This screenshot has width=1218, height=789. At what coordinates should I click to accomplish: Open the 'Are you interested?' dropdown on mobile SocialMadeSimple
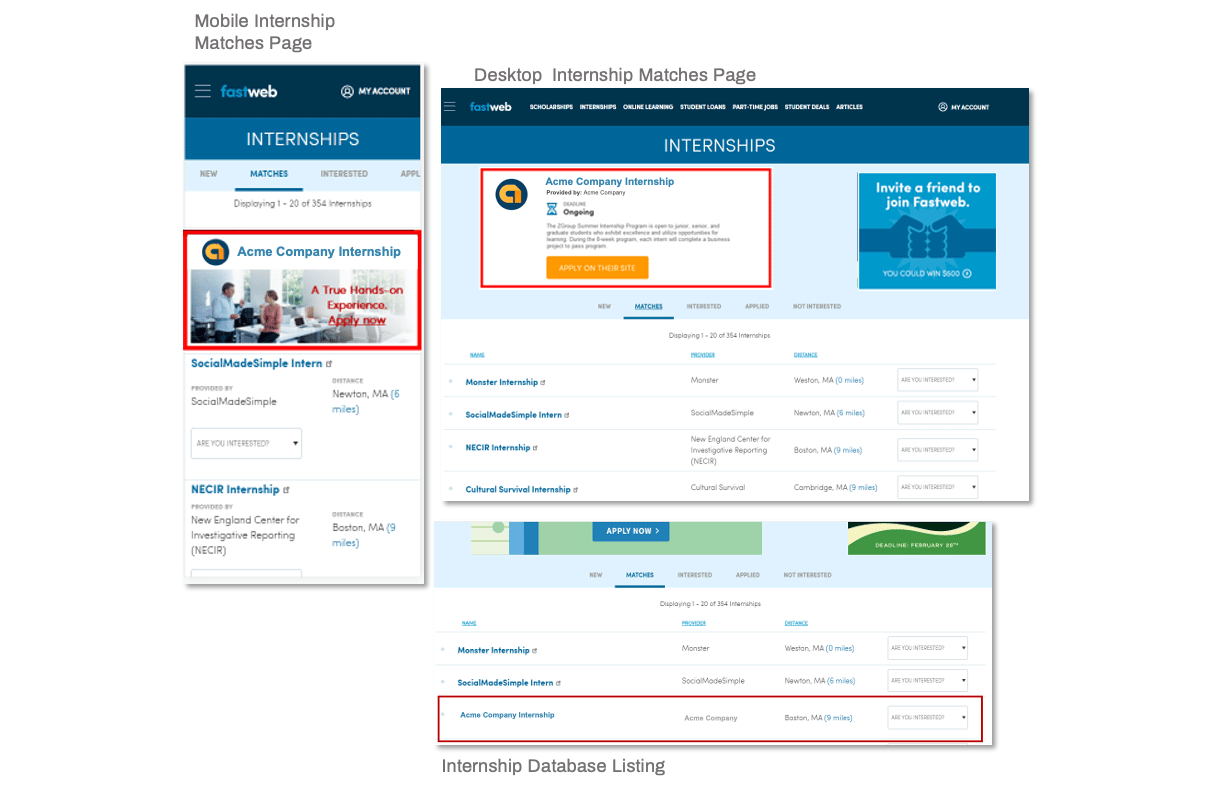point(246,443)
